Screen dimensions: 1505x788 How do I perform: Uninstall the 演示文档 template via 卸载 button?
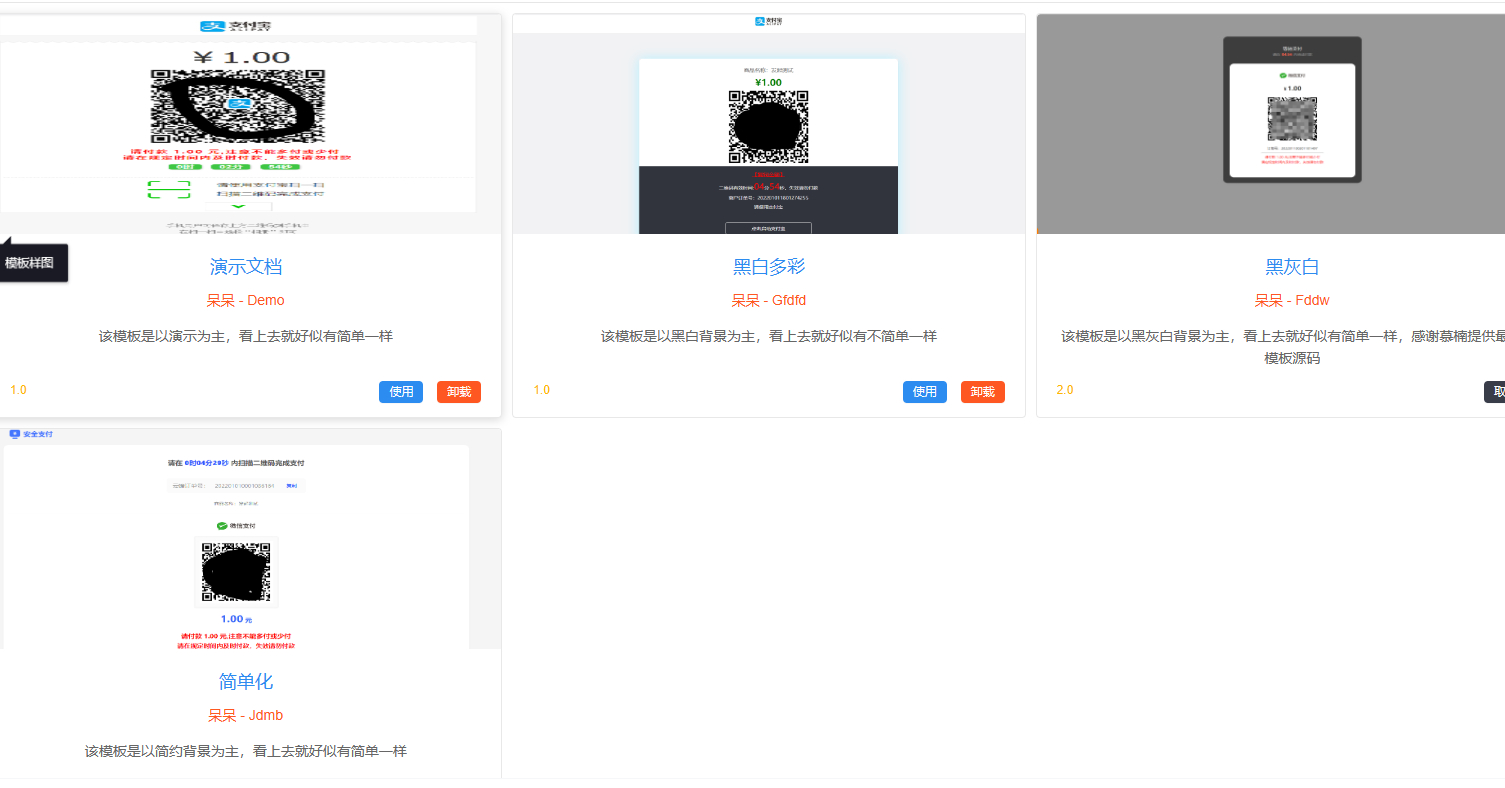pos(459,392)
